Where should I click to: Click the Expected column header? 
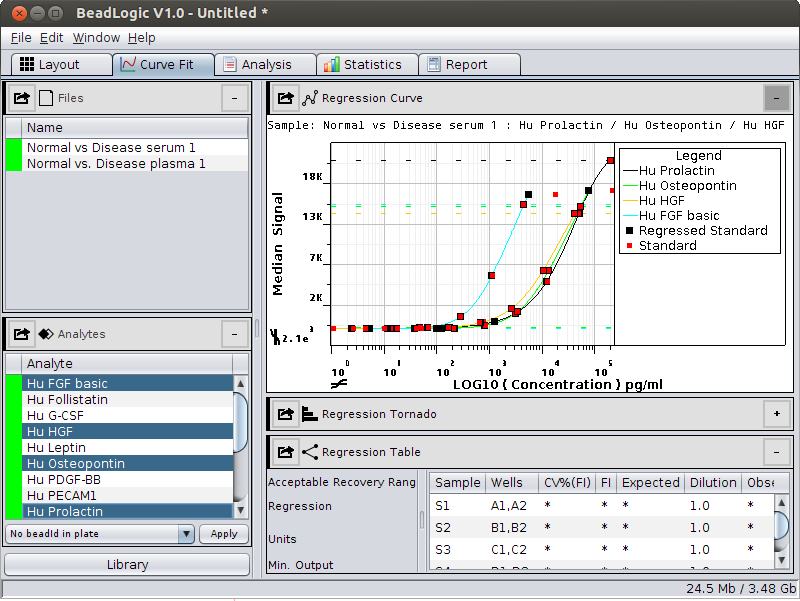[x=651, y=483]
